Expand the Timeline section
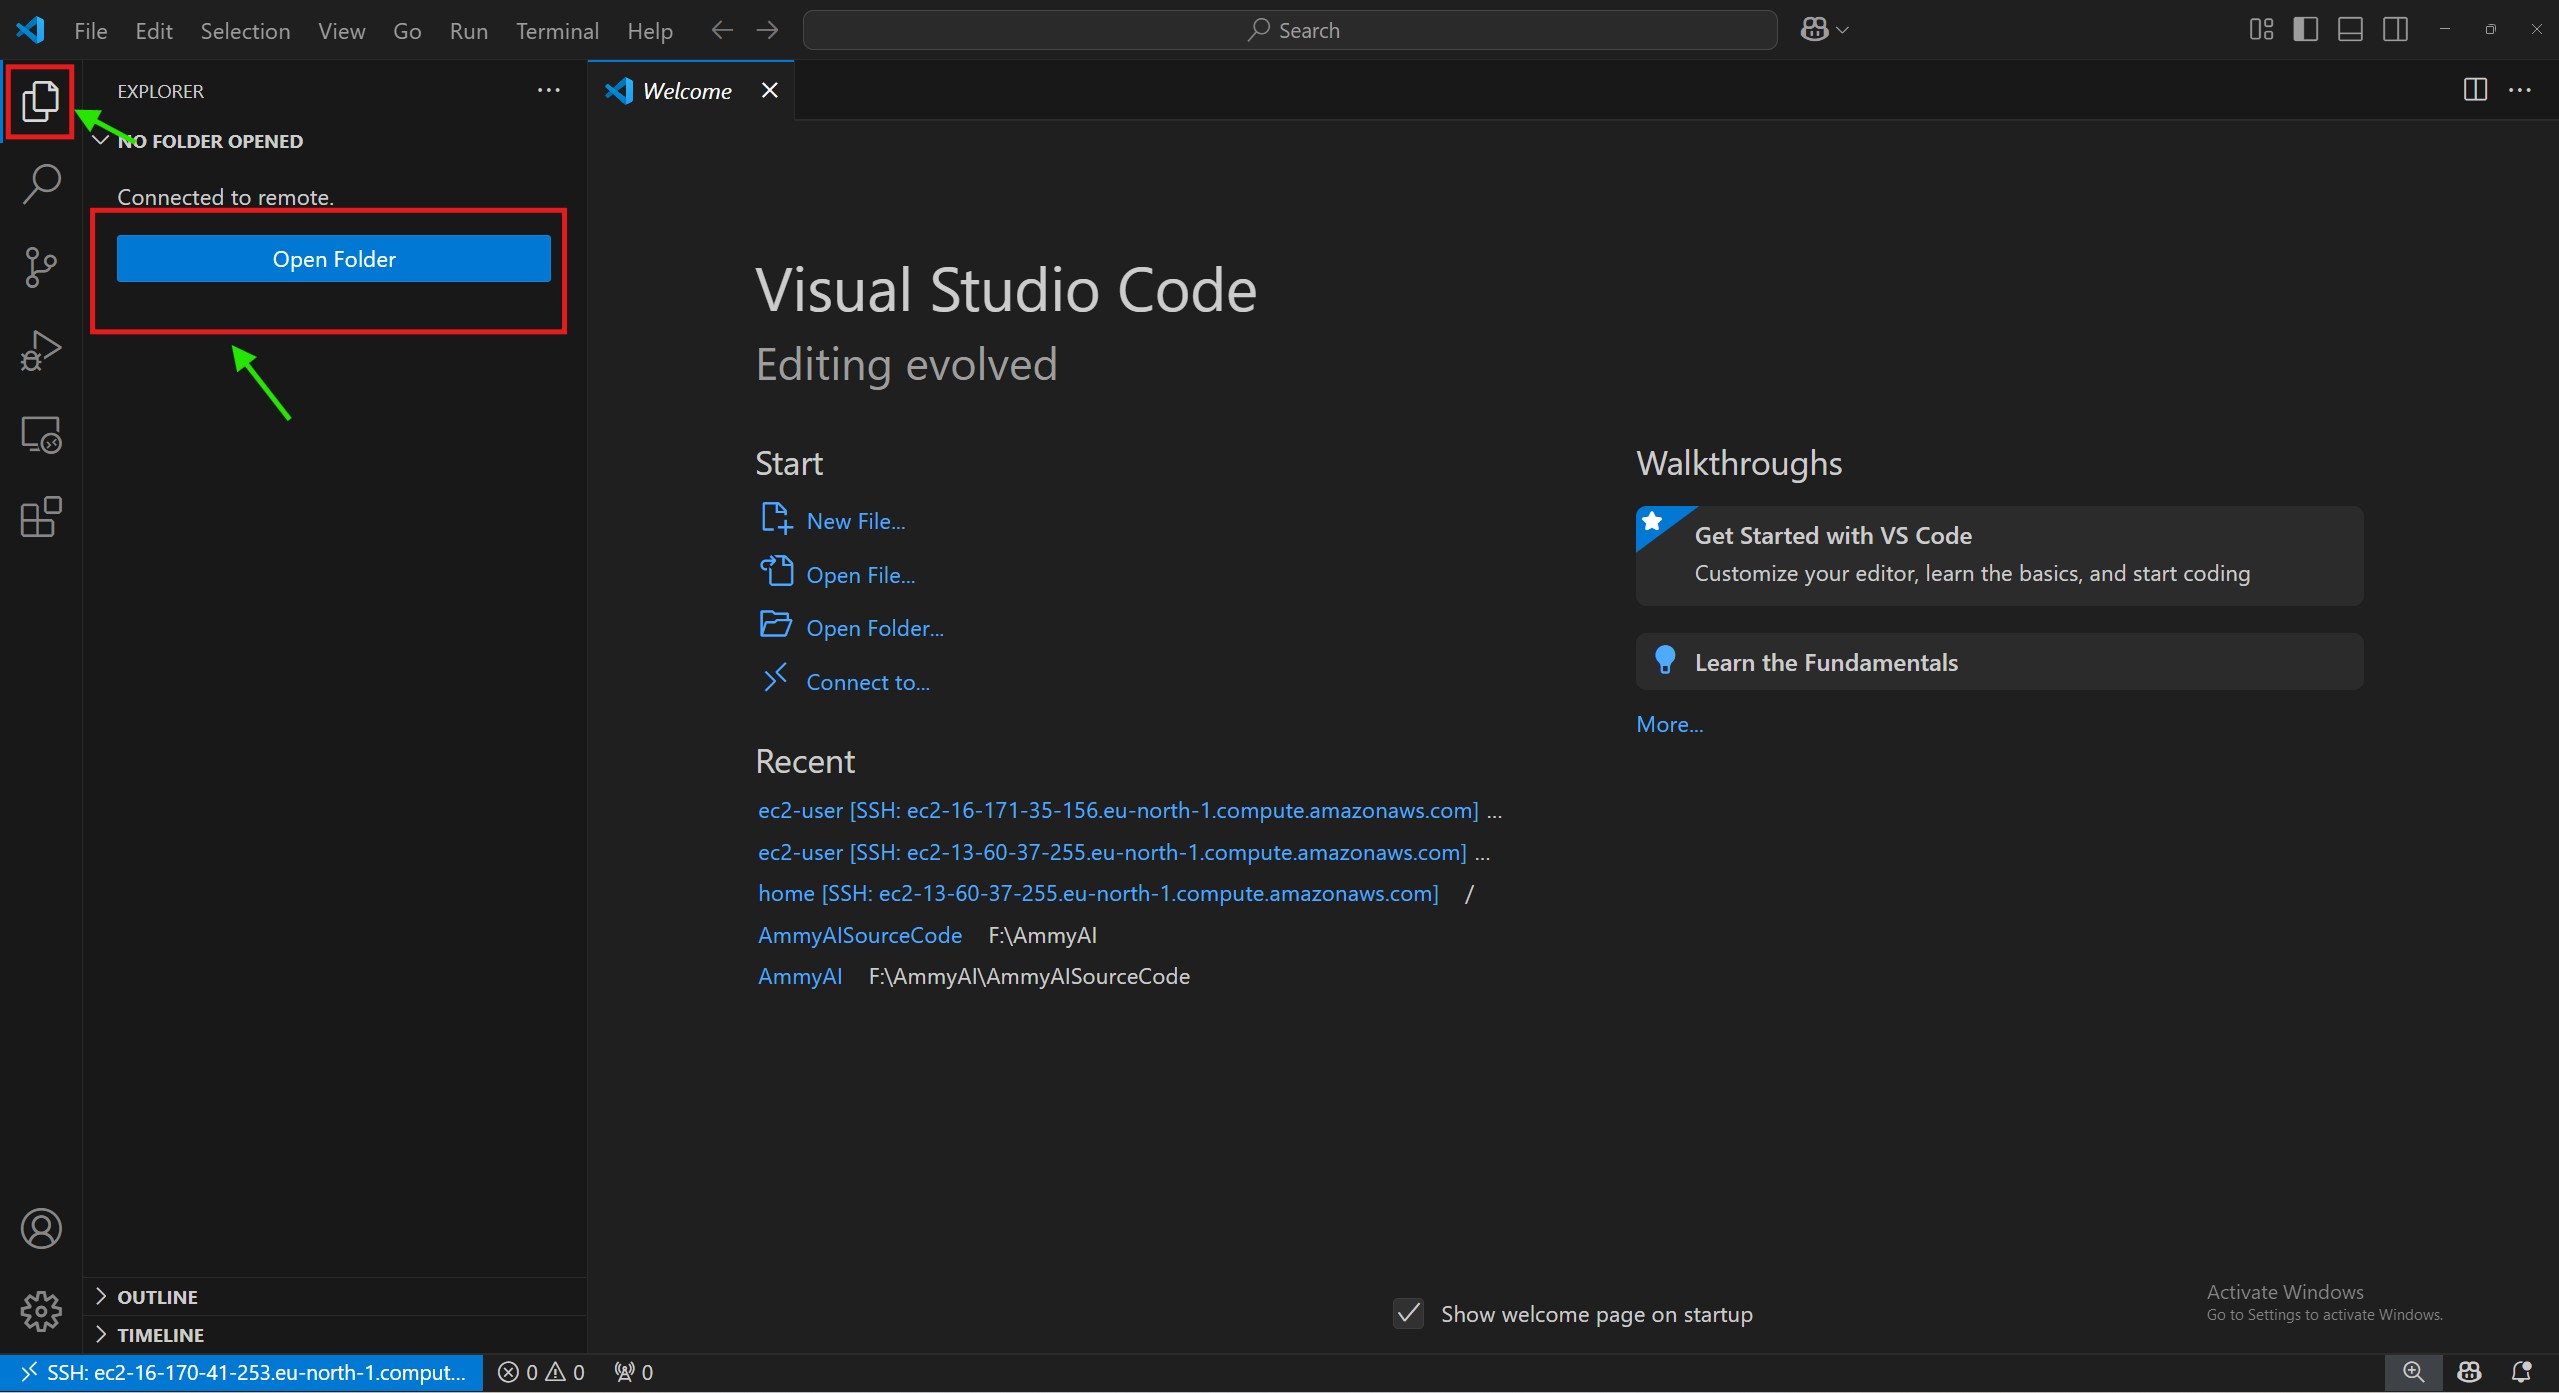This screenshot has height=1393, width=2559. pos(160,1335)
